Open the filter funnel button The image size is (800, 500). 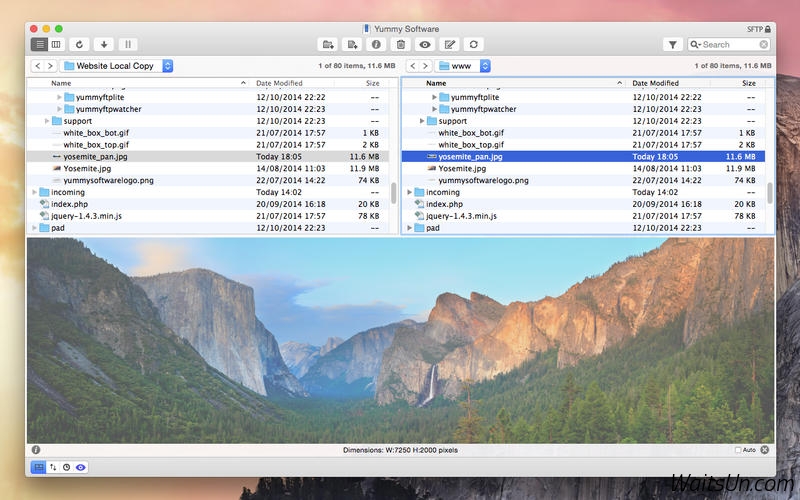coord(673,44)
